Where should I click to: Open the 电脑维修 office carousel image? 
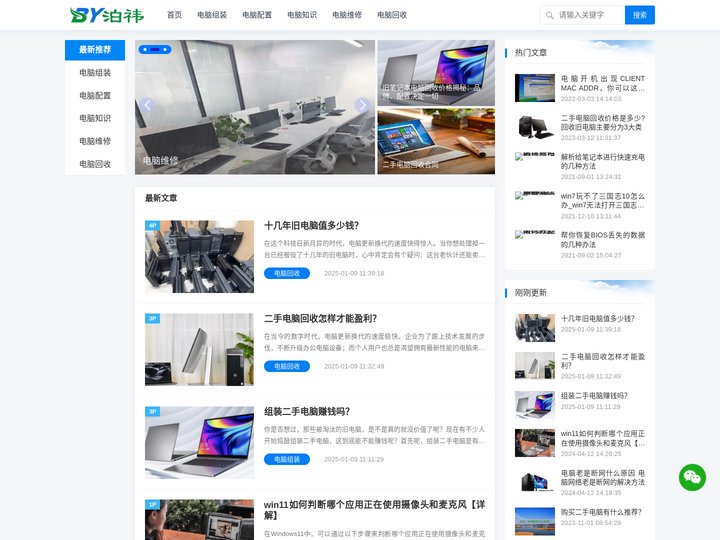click(x=255, y=107)
